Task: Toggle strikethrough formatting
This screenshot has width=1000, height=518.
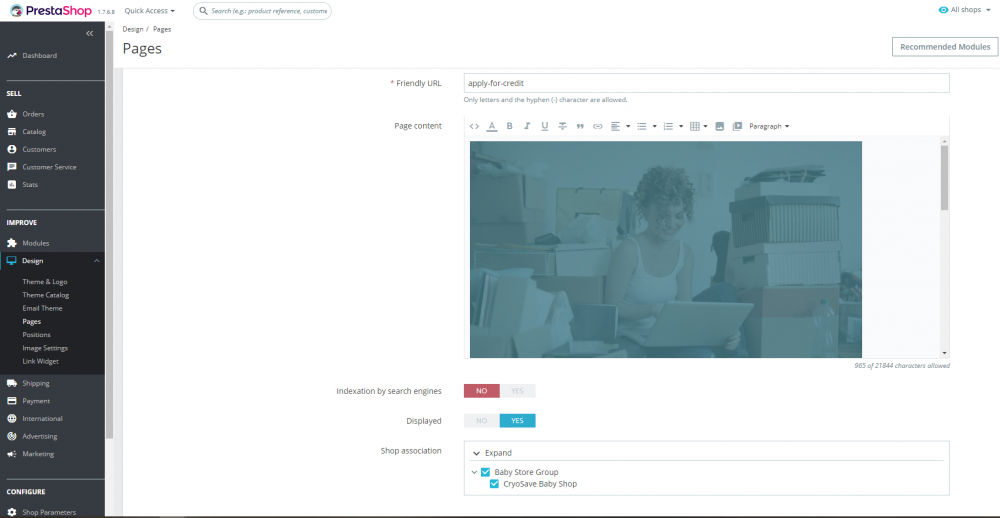Action: tap(562, 126)
